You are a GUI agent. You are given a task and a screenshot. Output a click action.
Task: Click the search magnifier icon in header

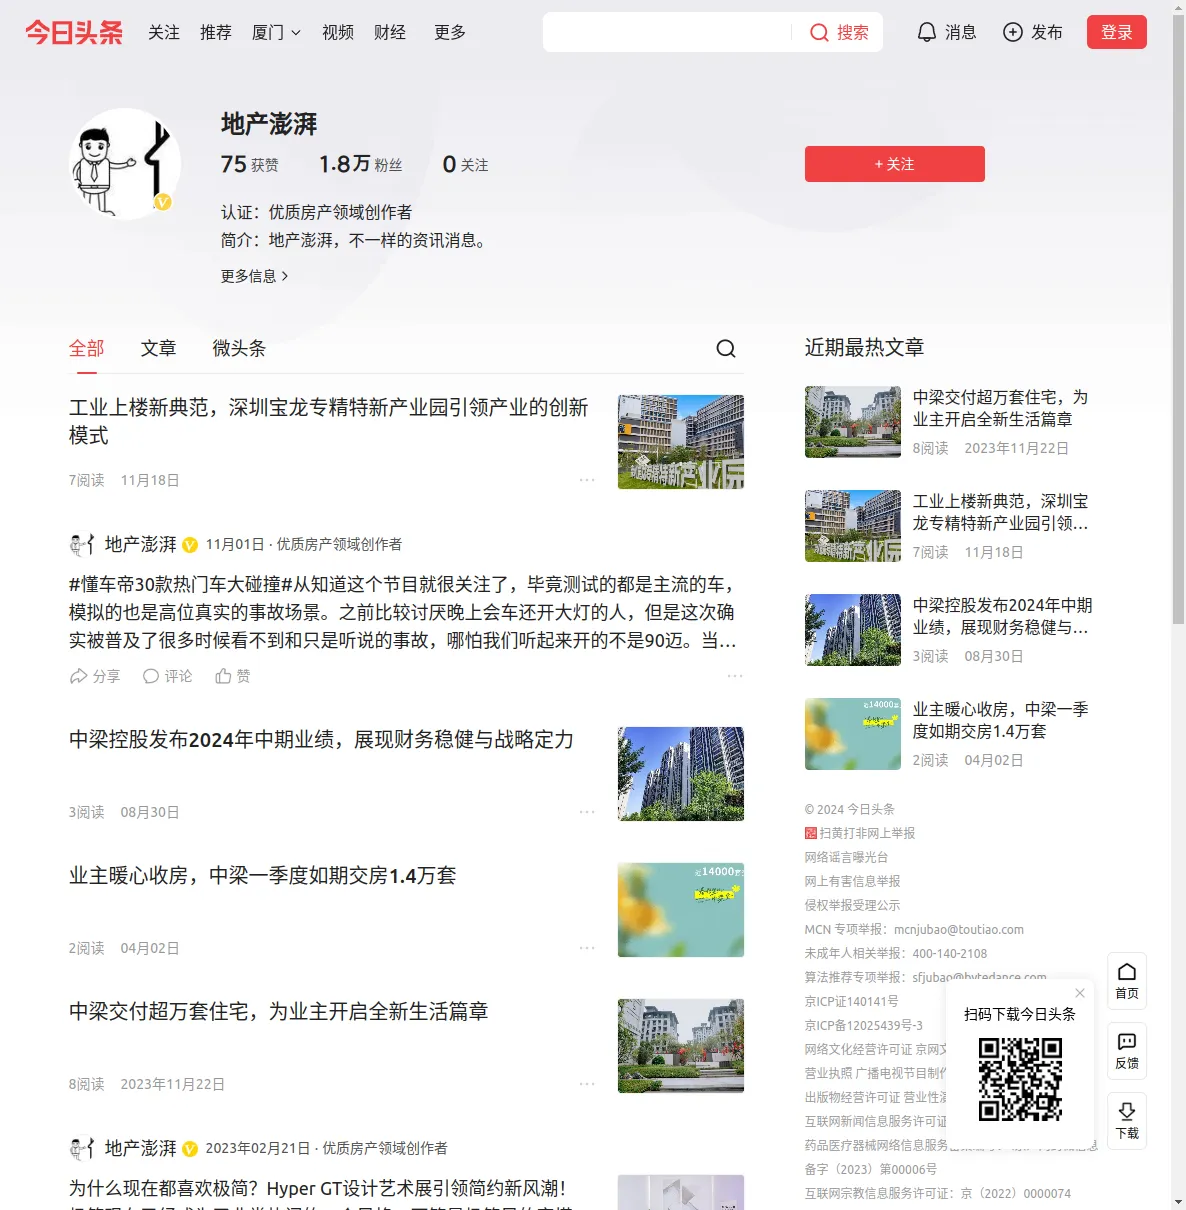(819, 33)
